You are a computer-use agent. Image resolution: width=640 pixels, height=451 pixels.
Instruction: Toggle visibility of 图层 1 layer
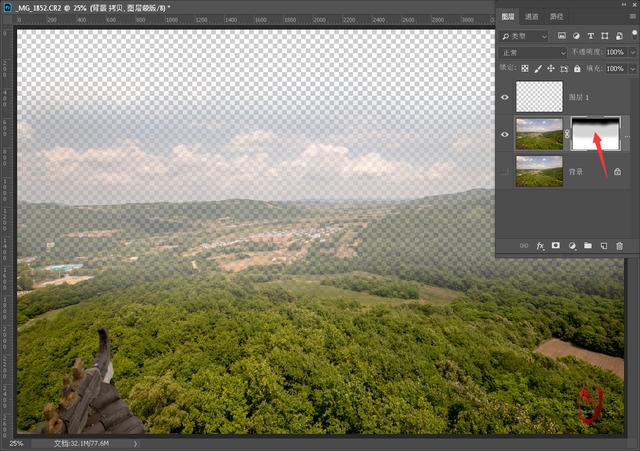coord(505,97)
